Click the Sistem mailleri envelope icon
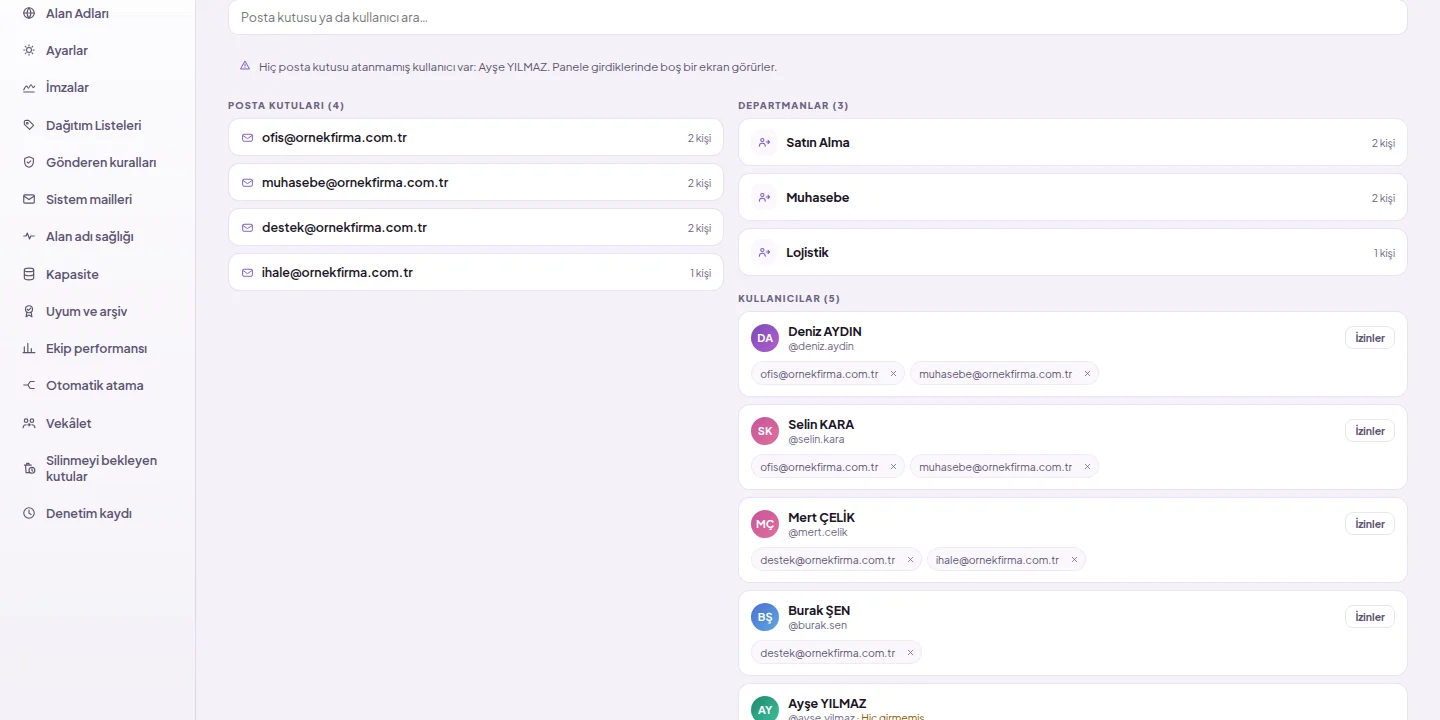The image size is (1440, 720). tap(29, 200)
